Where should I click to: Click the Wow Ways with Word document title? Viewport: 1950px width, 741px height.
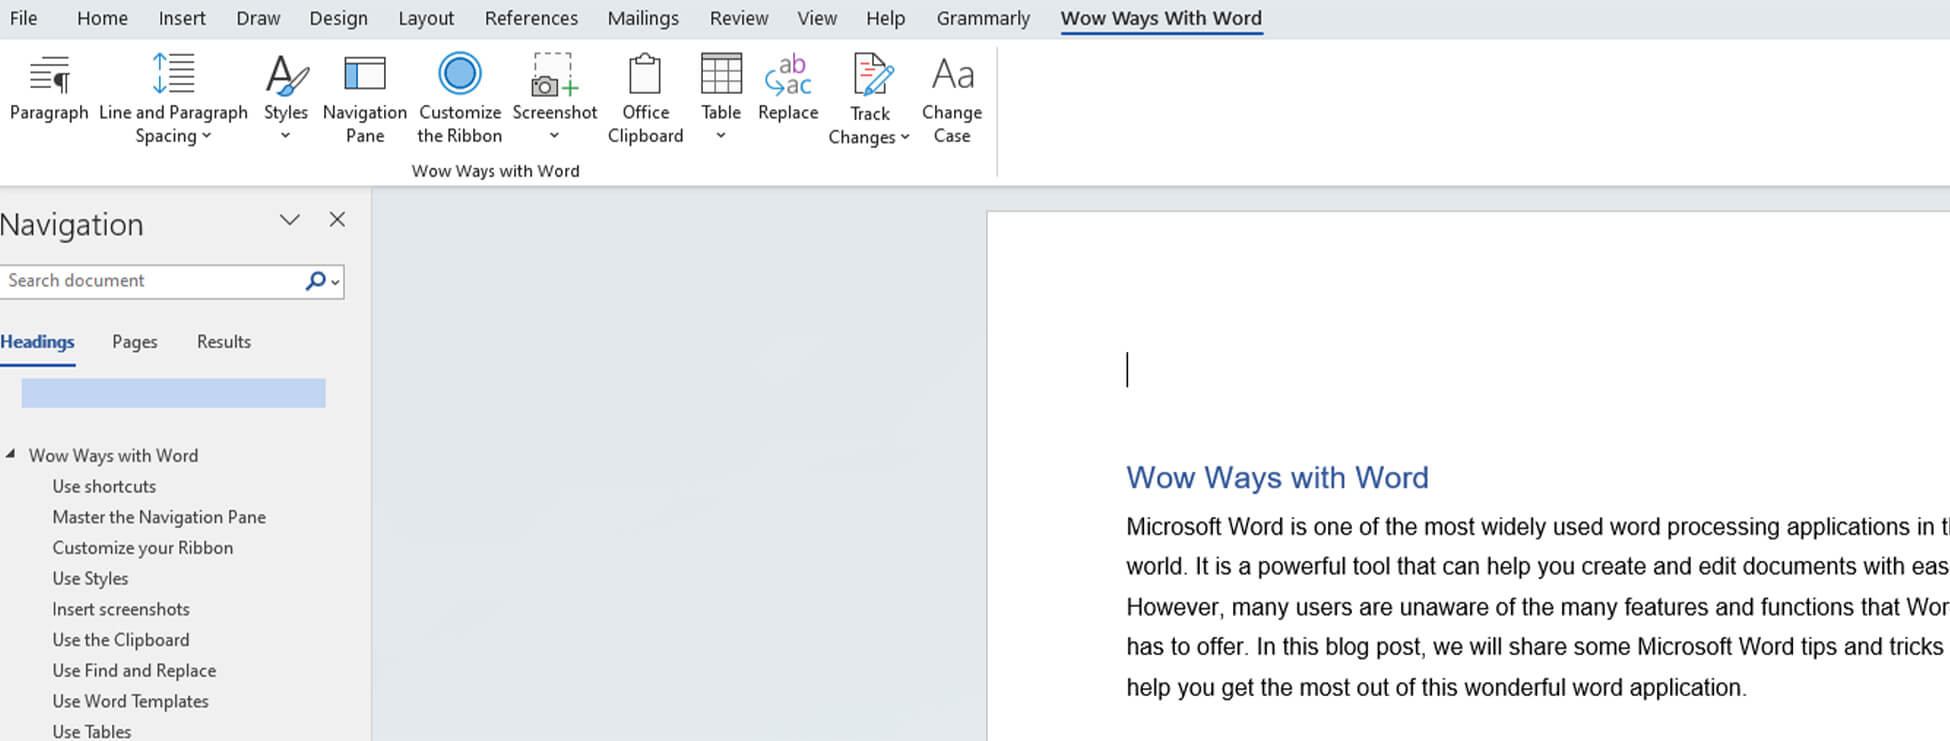(1277, 477)
